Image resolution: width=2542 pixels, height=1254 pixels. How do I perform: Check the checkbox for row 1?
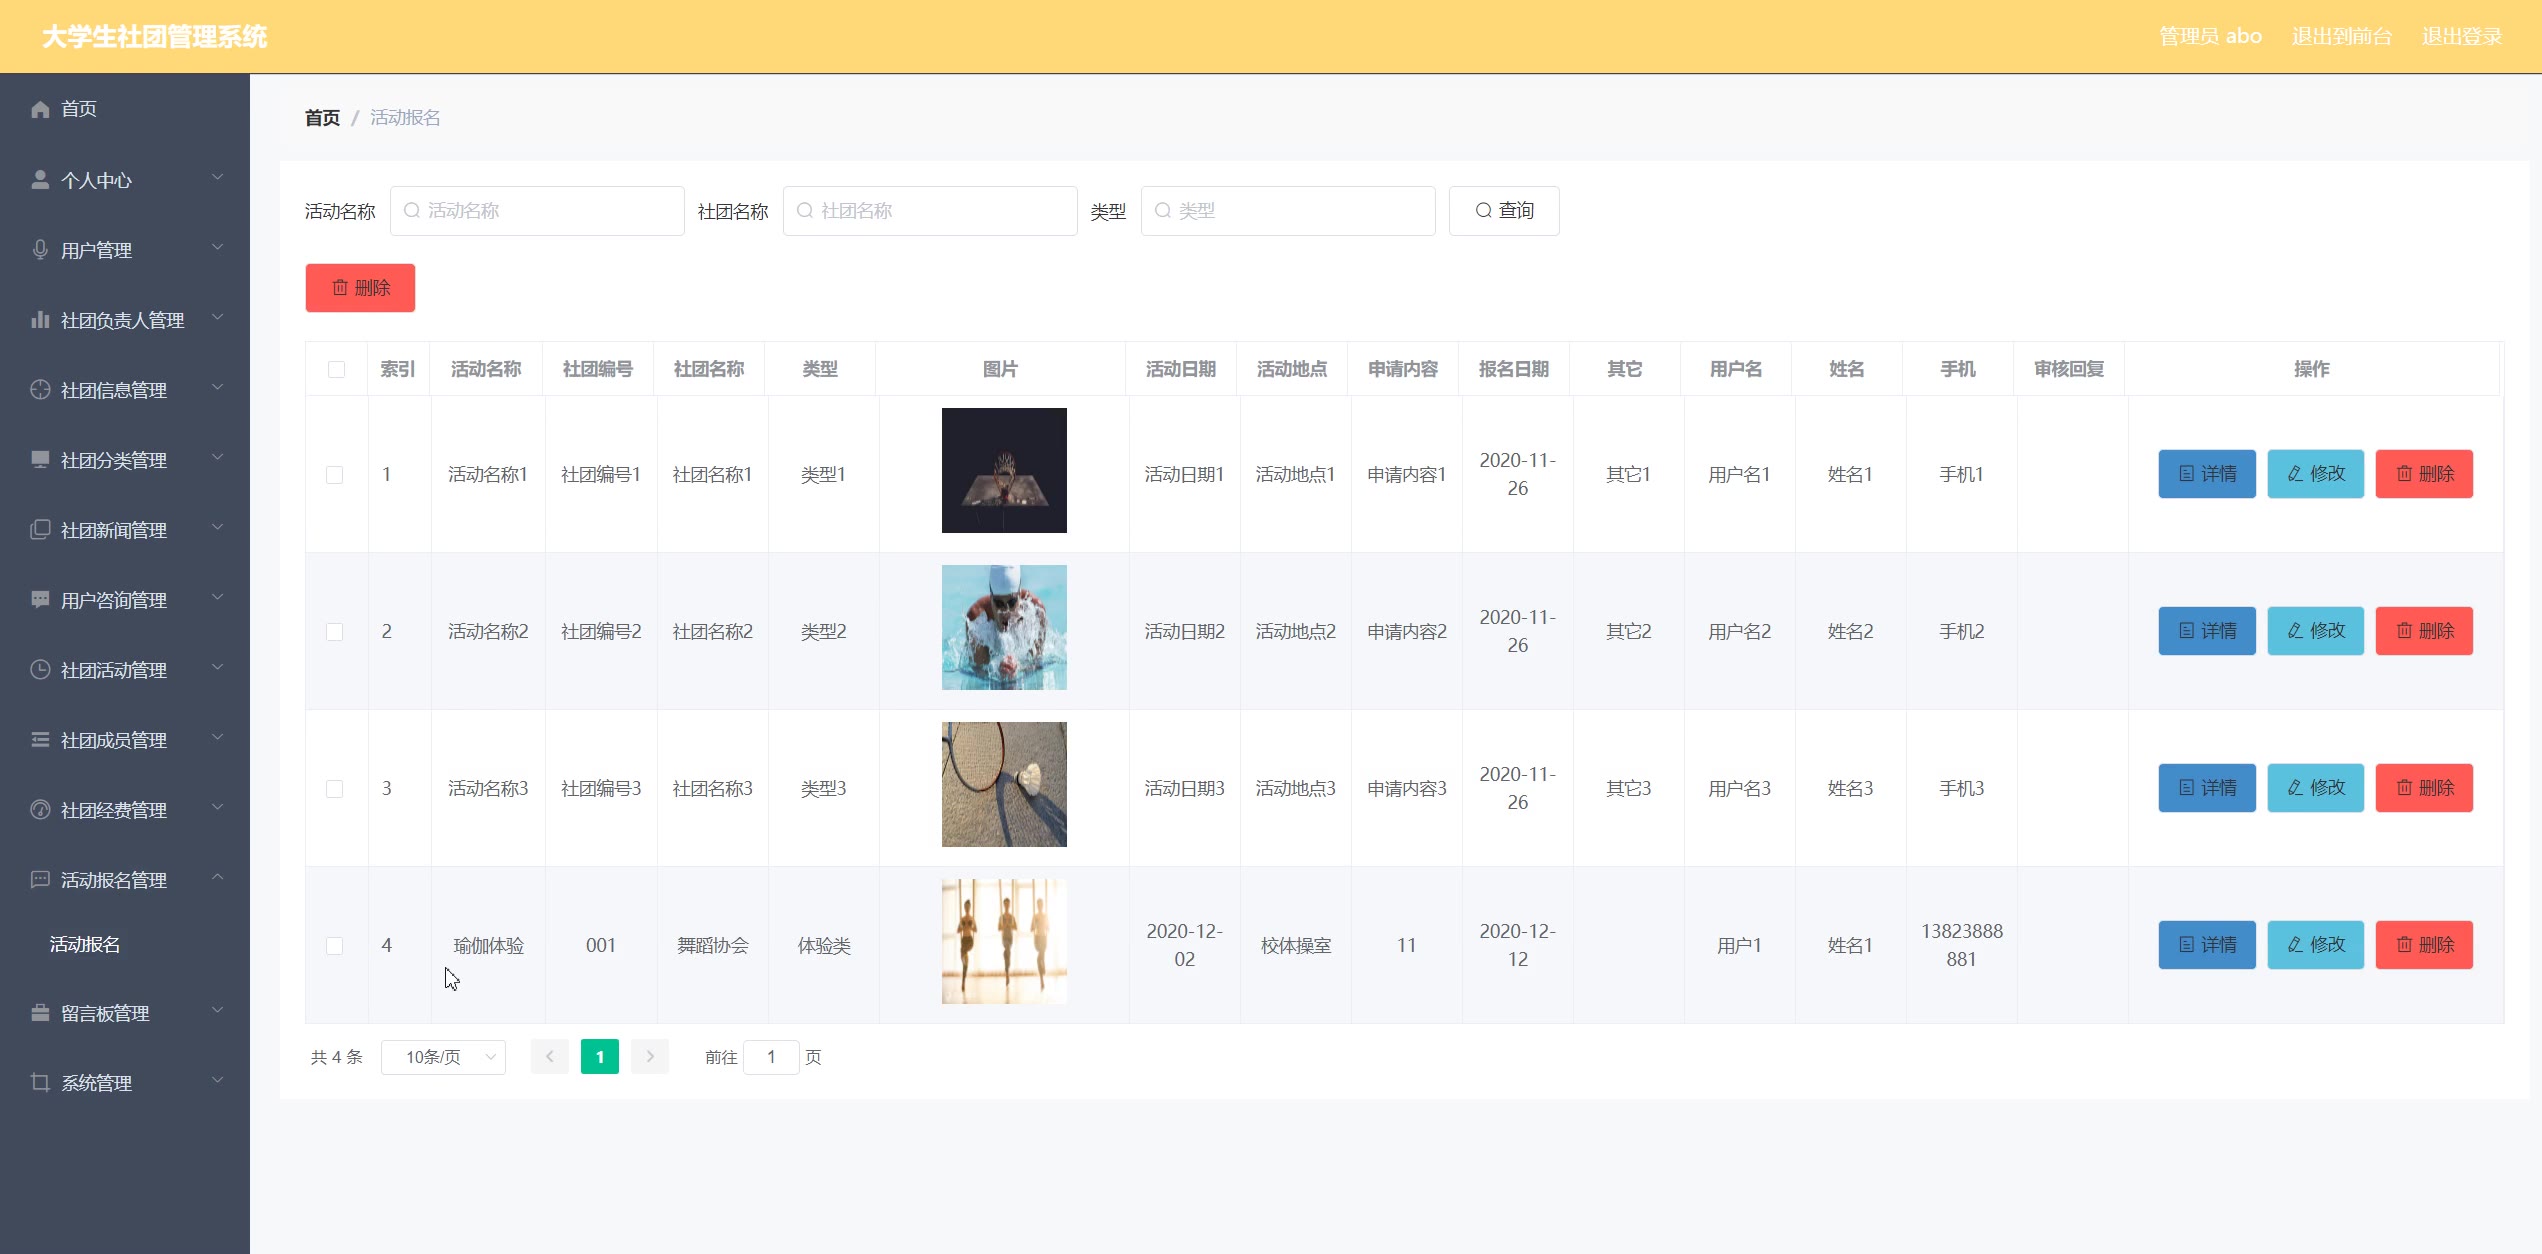[335, 475]
